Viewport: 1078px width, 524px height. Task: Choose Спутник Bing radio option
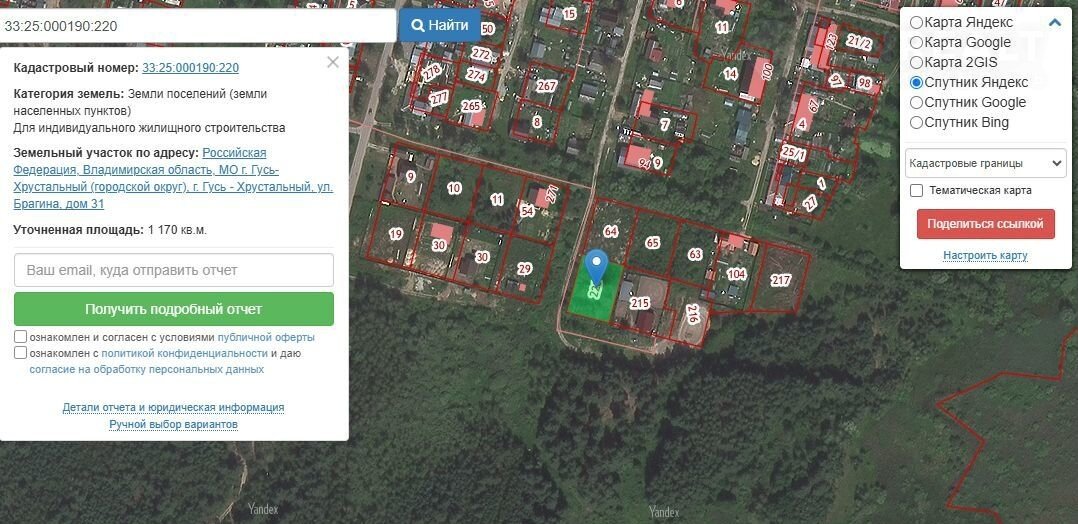click(916, 122)
